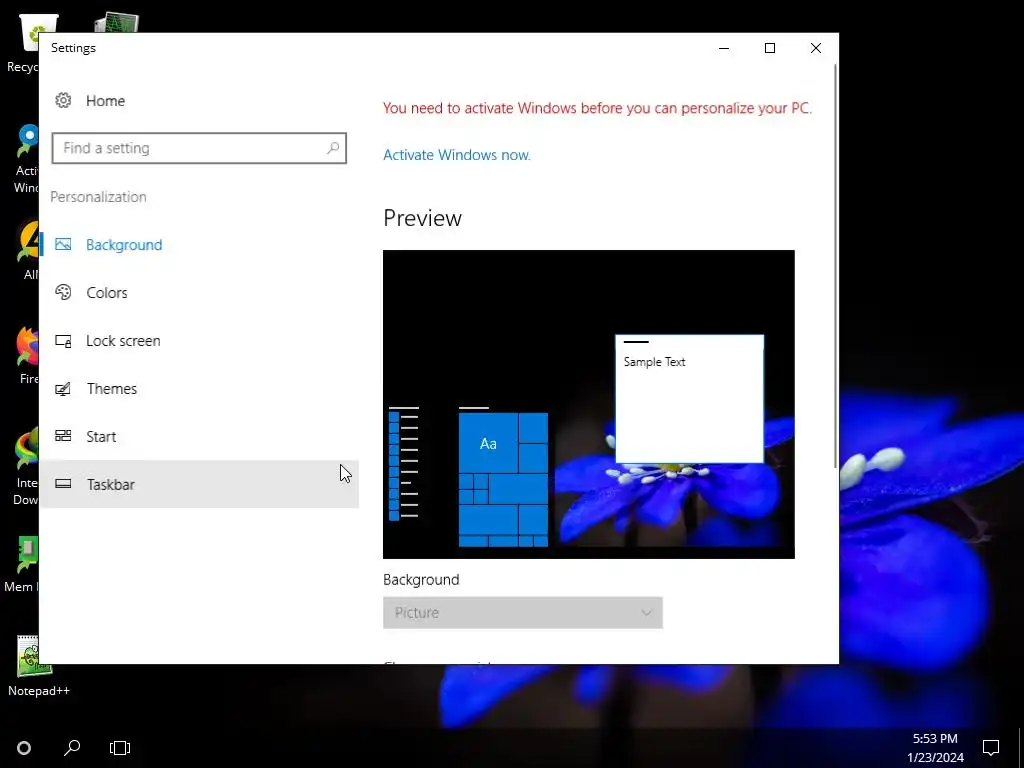Go to Lock screen settings
This screenshot has height=768, width=1024.
tap(199, 341)
